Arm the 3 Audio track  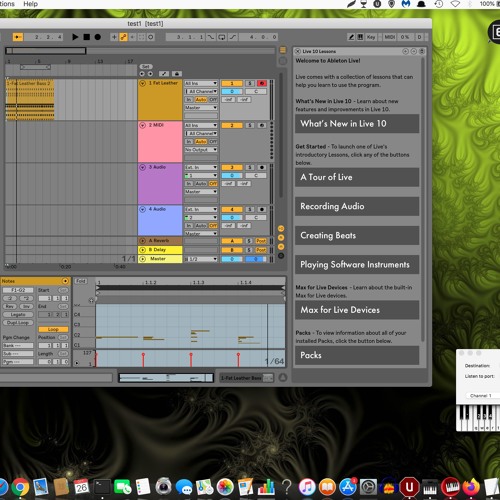262,167
